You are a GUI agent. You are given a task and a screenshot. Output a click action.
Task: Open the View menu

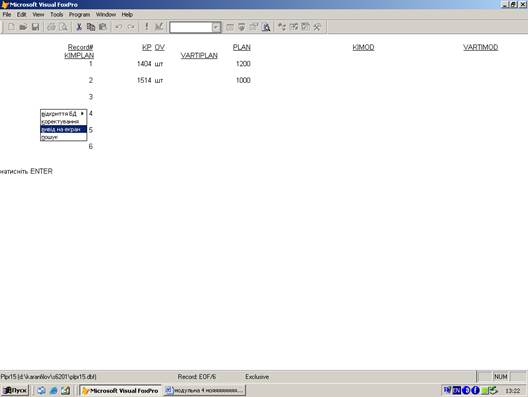38,14
